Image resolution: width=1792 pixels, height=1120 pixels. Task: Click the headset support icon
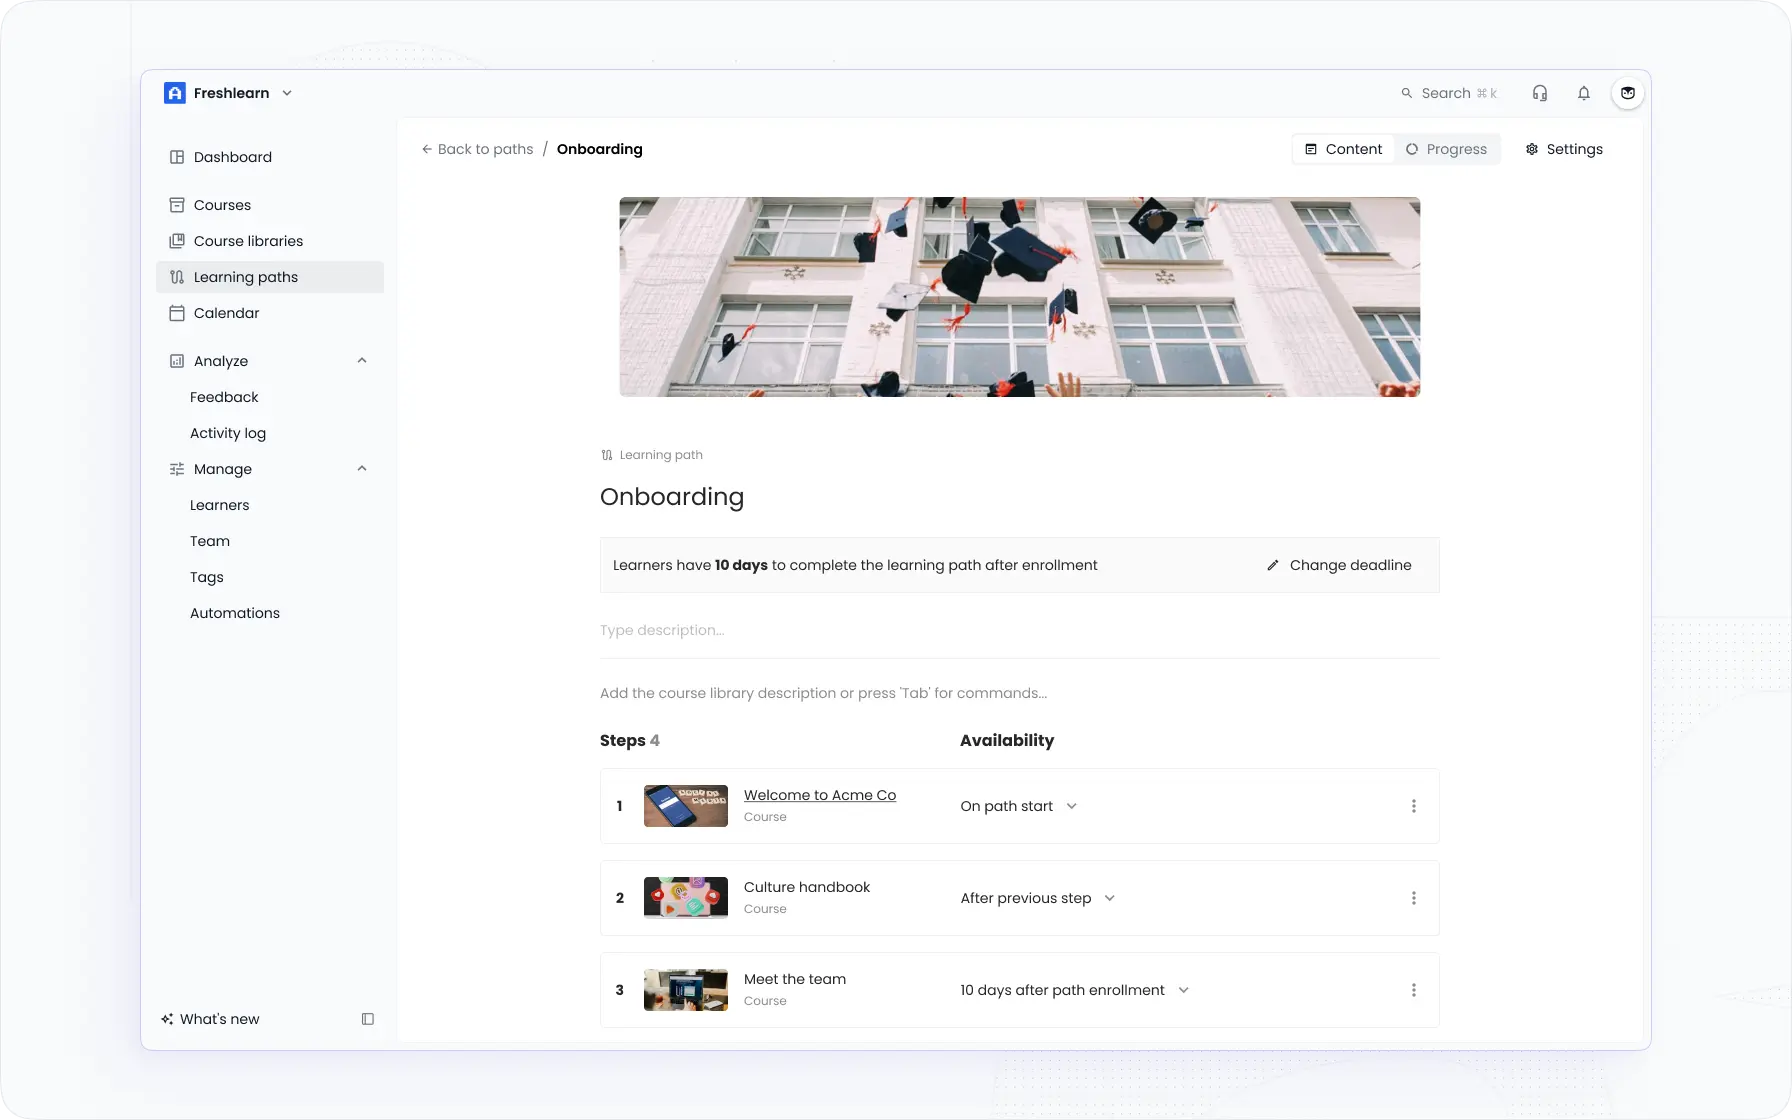coord(1540,92)
